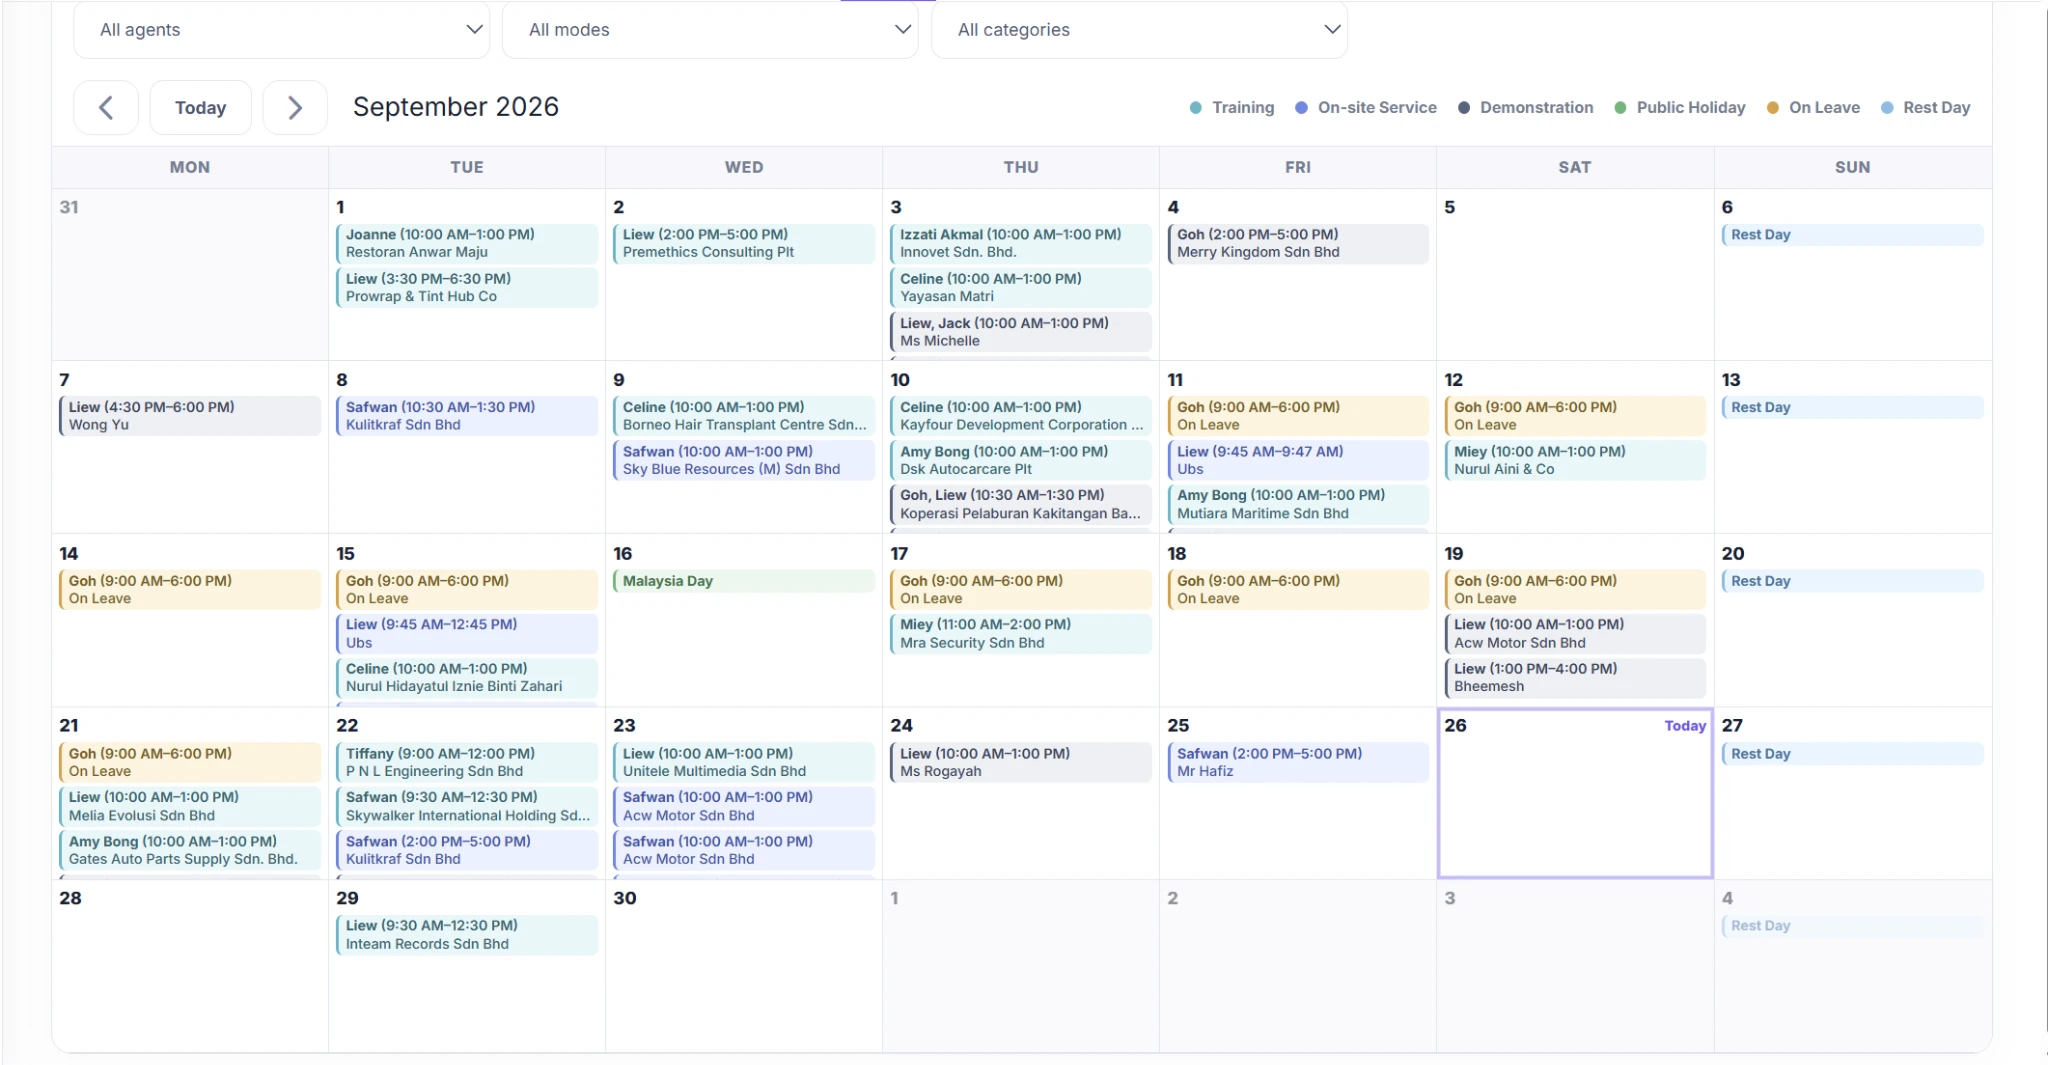Click the date number 30
Image resolution: width=2048 pixels, height=1065 pixels.
[x=625, y=898]
